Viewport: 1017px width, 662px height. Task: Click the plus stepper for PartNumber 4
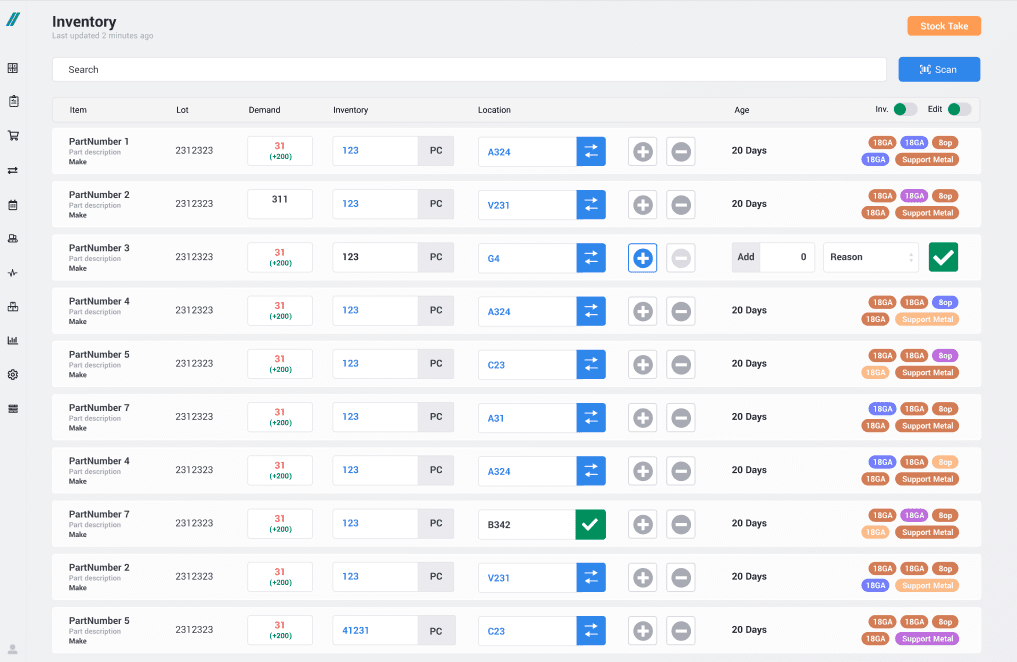click(x=642, y=310)
